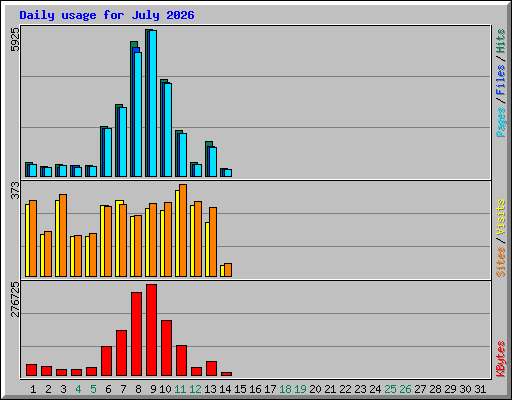Click the yellow 'Visits' legend label
The width and height of the screenshot is (512, 400).
coord(501,217)
